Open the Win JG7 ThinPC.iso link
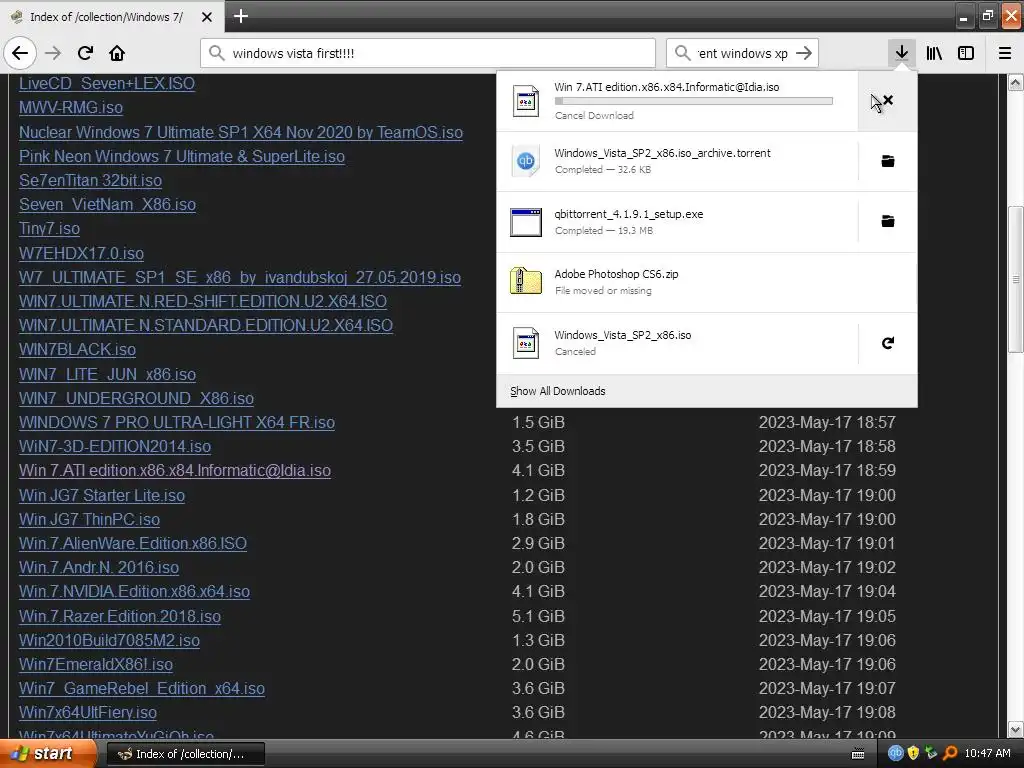This screenshot has height=768, width=1024. [89, 520]
